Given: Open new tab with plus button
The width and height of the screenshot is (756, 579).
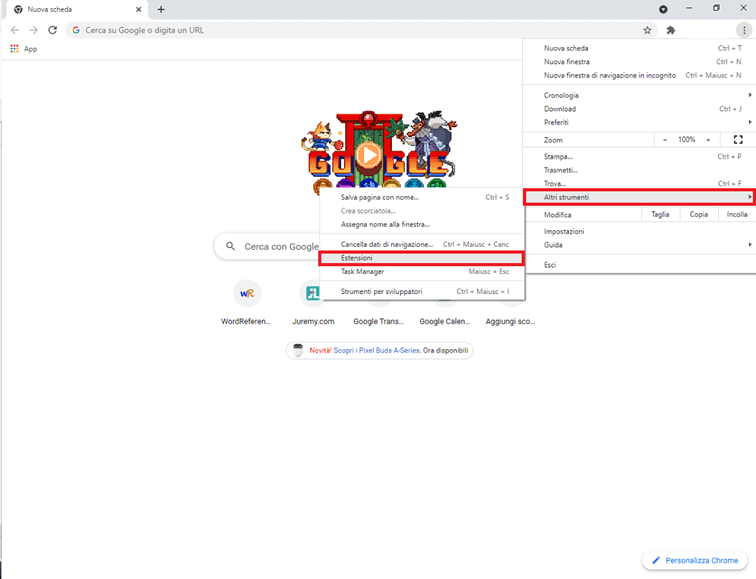Looking at the screenshot, I should (x=161, y=9).
